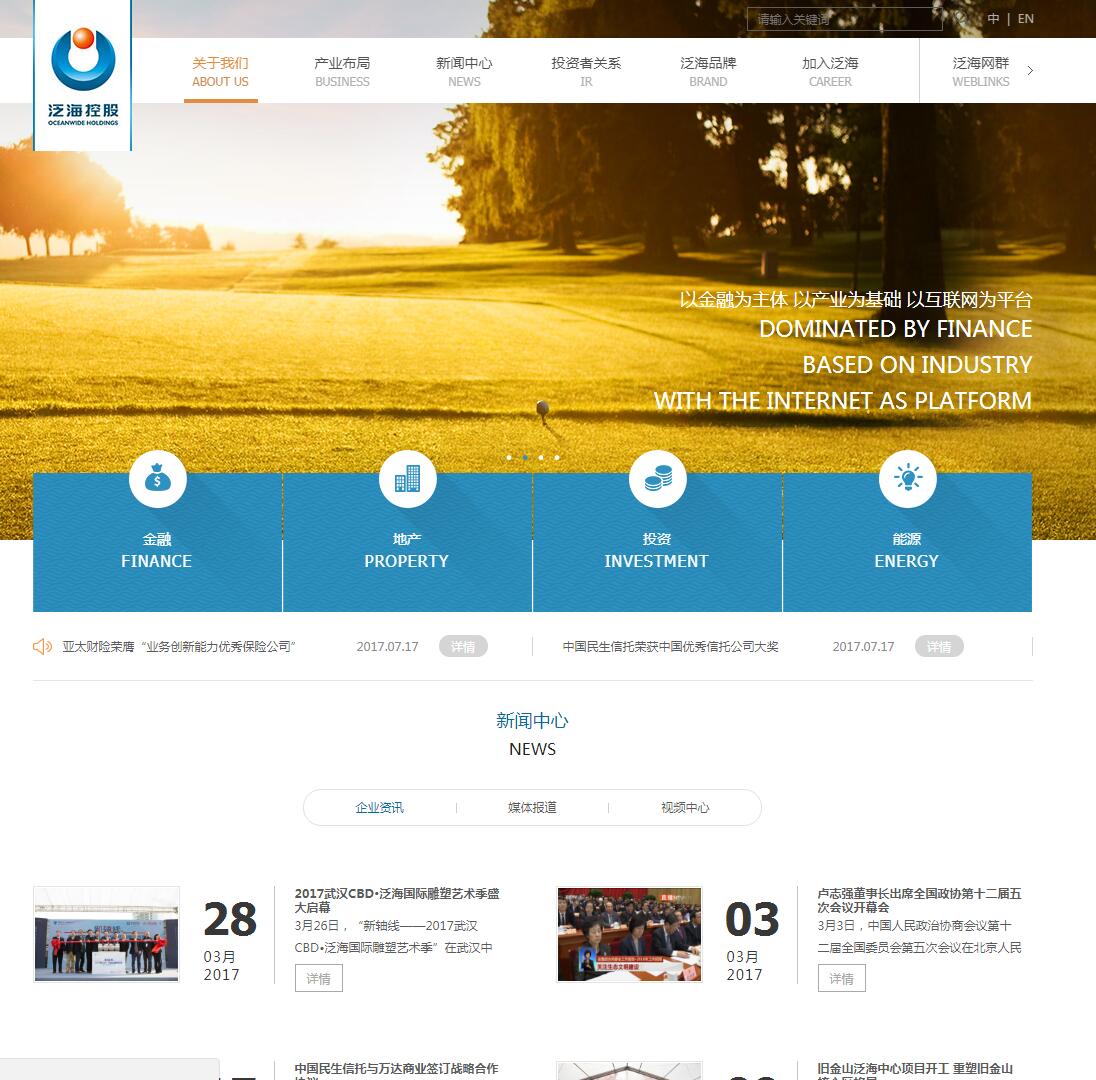Open the IR investor relations menu

pos(586,71)
